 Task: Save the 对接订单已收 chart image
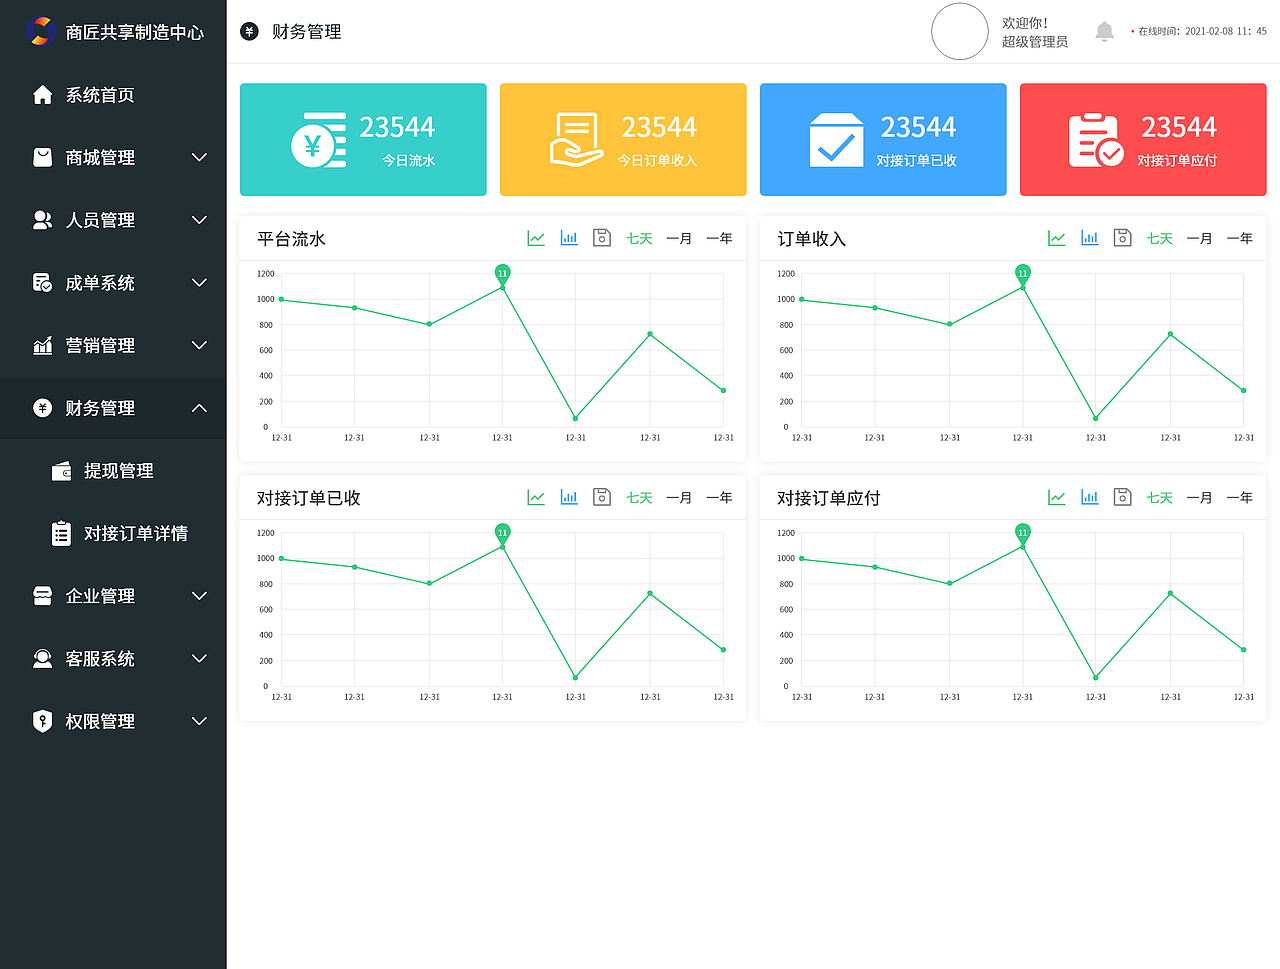click(602, 496)
